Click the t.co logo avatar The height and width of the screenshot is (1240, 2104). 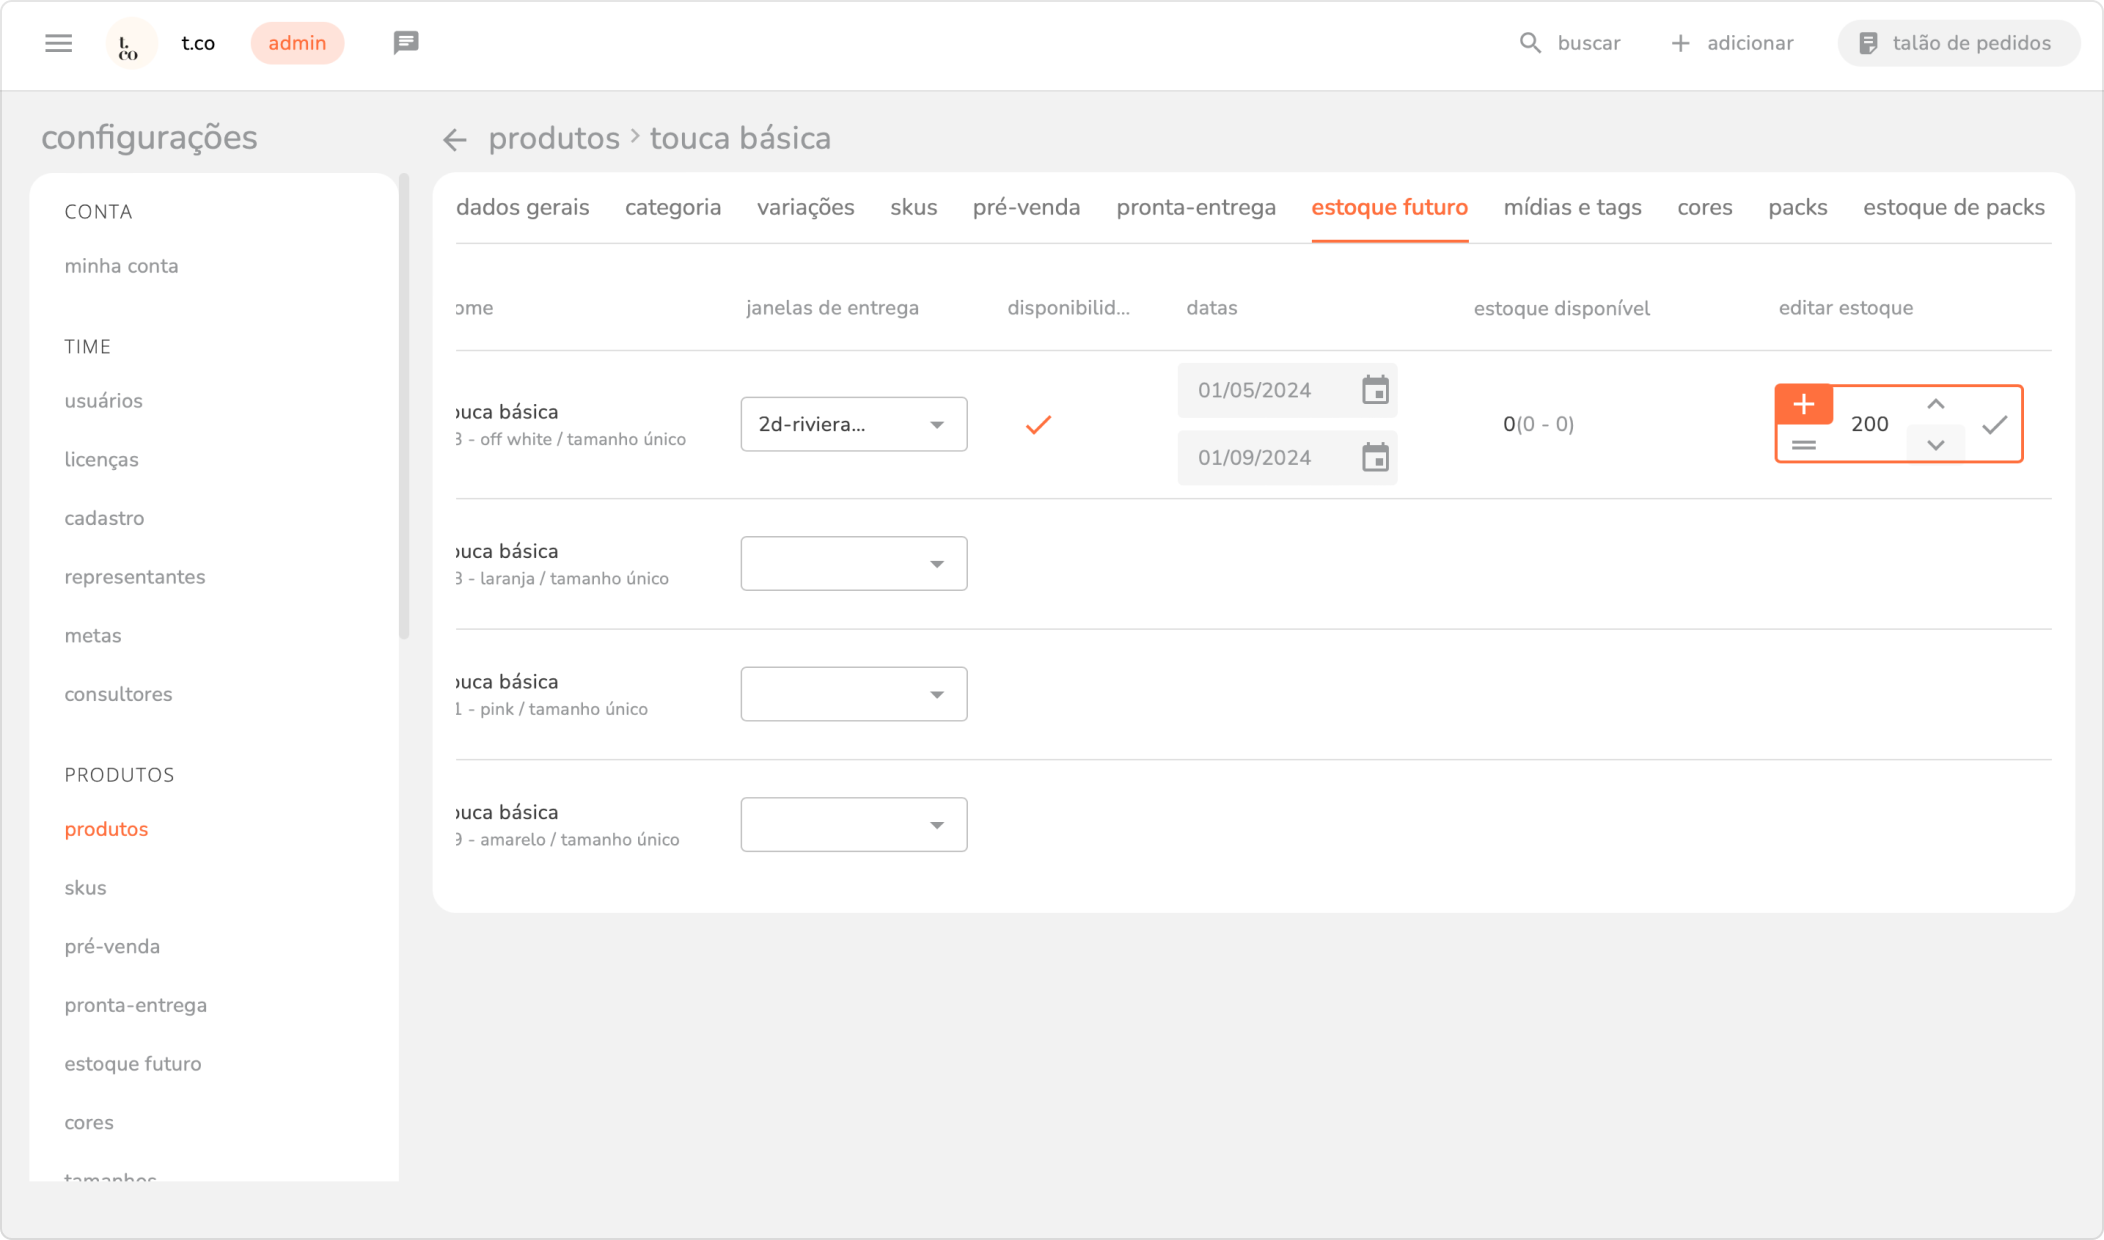pyautogui.click(x=130, y=44)
